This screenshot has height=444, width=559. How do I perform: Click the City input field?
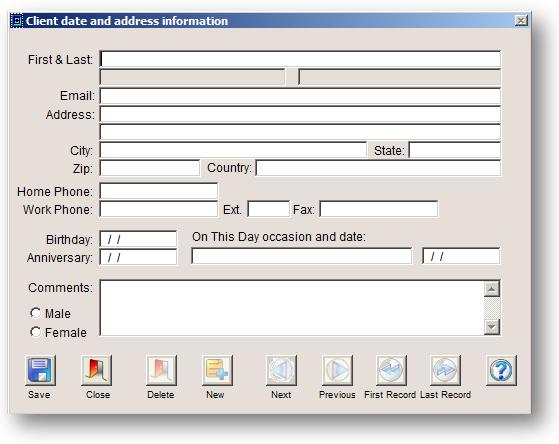pyautogui.click(x=233, y=150)
